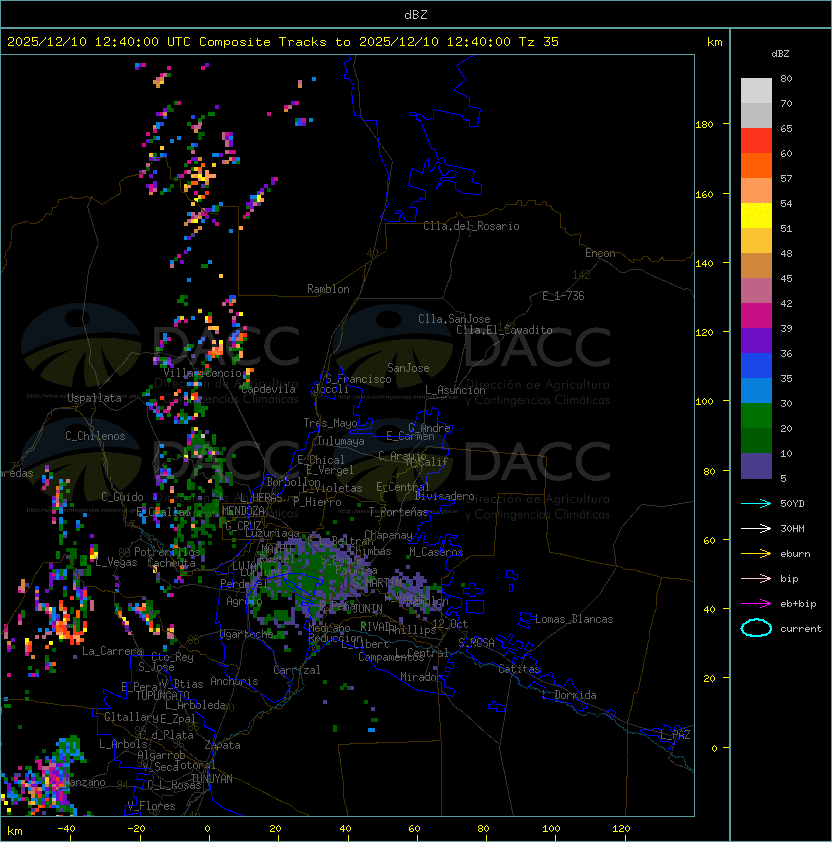Image resolution: width=832 pixels, height=842 pixels.
Task: Click the 'Encon' map label
Action: pos(600,253)
